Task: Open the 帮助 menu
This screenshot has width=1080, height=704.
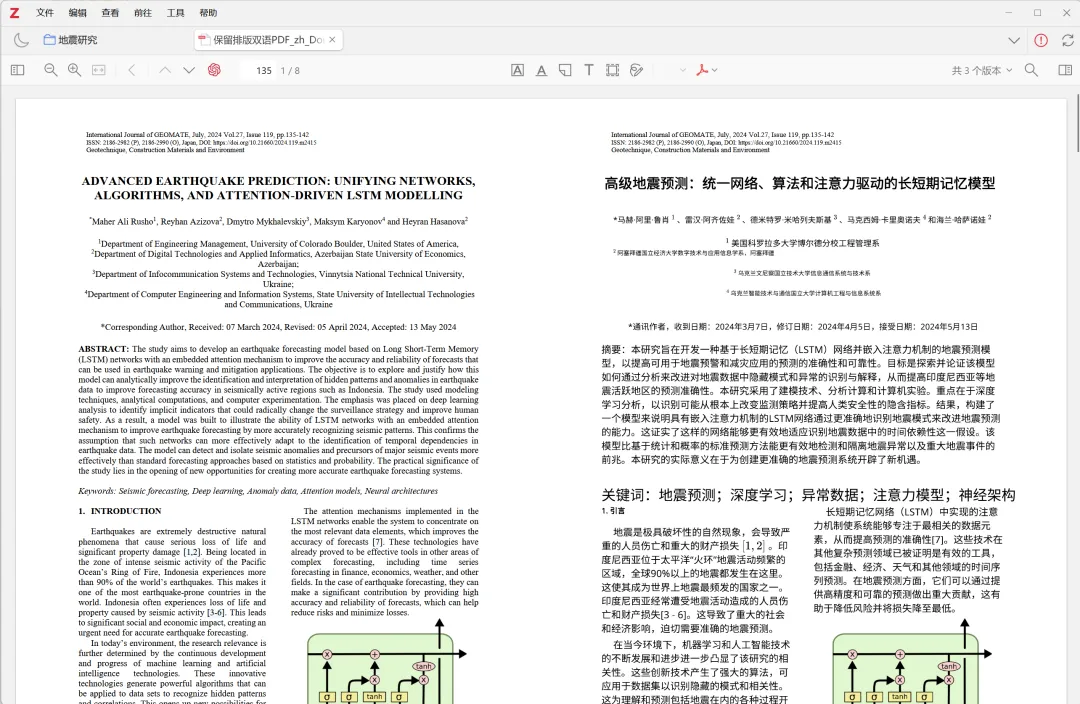Action: [208, 12]
